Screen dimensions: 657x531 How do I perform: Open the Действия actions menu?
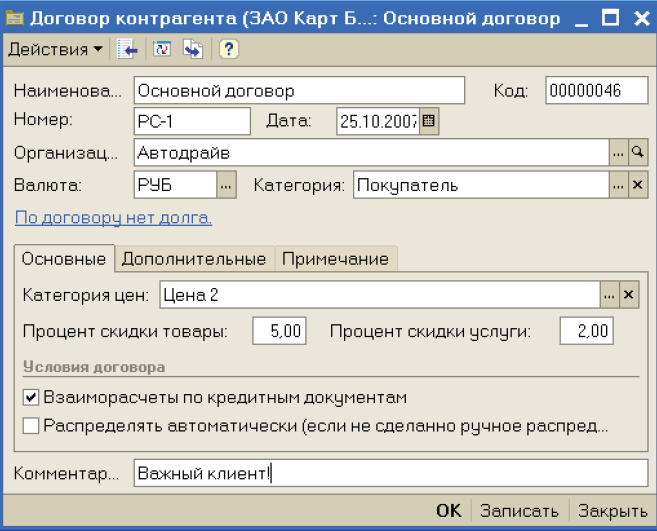[x=55, y=49]
